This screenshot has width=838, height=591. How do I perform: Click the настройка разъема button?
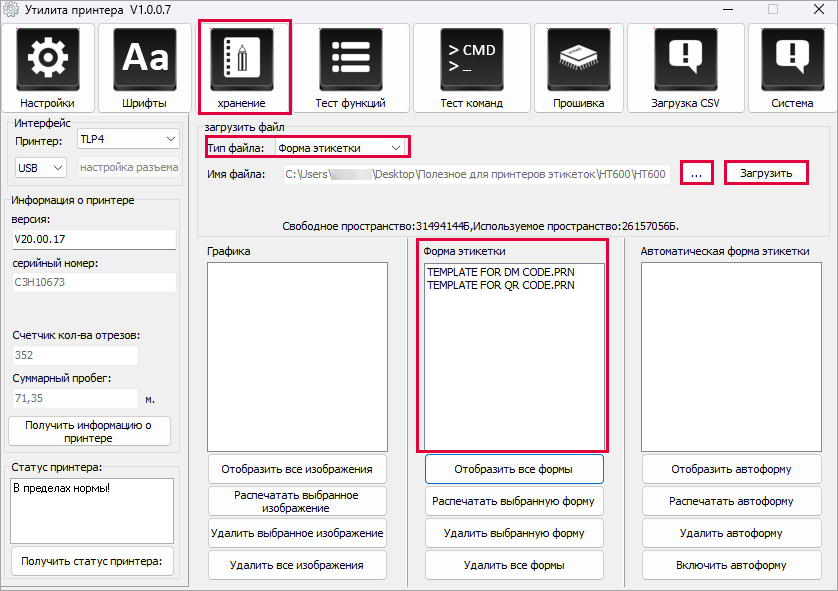pos(129,167)
